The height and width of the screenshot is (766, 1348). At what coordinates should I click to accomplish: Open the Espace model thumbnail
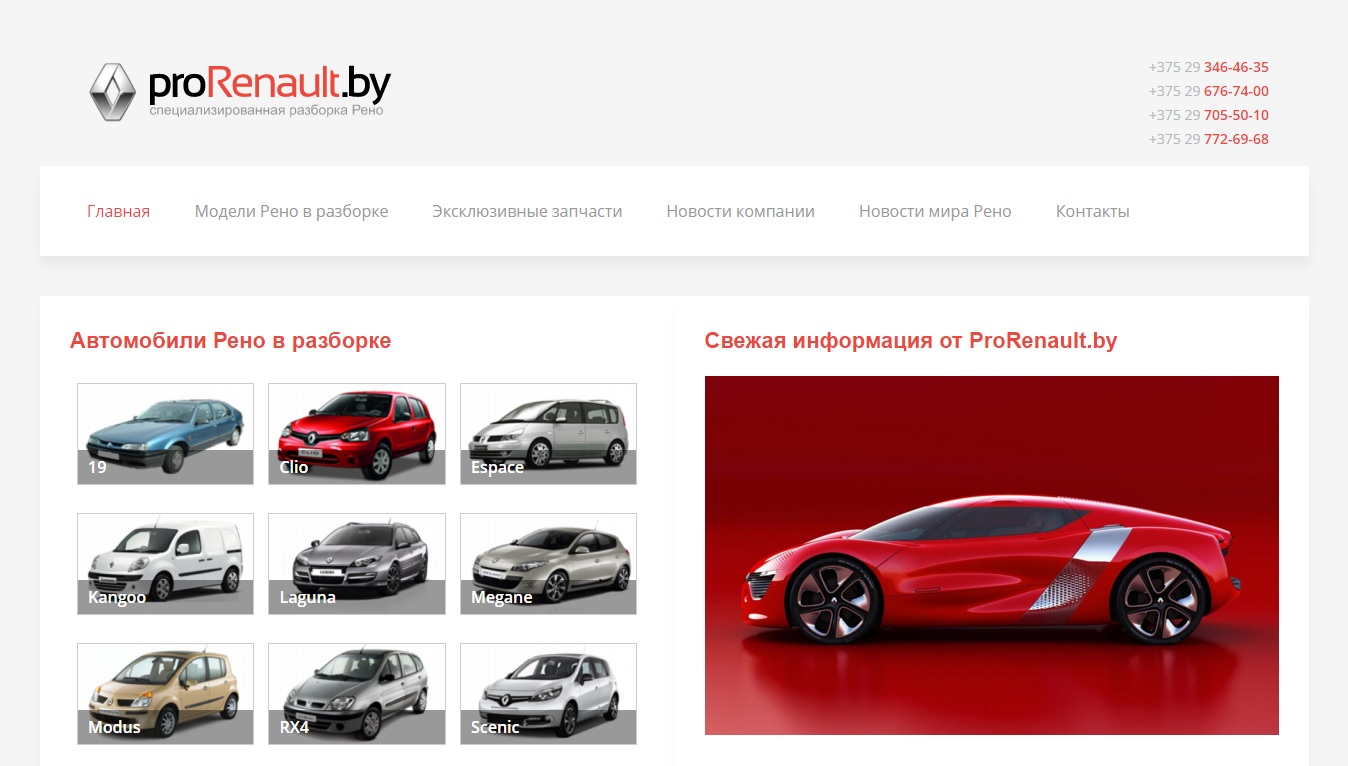pyautogui.click(x=548, y=433)
